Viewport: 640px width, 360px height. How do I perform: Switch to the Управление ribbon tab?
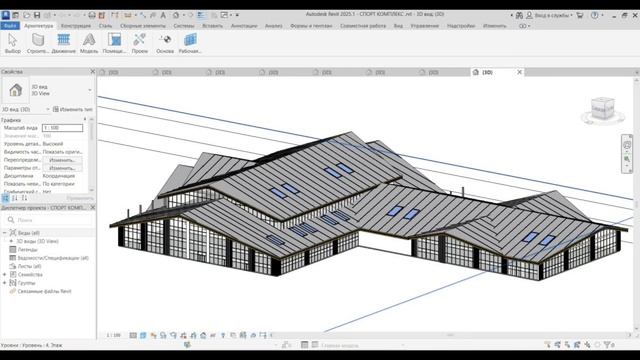(424, 26)
